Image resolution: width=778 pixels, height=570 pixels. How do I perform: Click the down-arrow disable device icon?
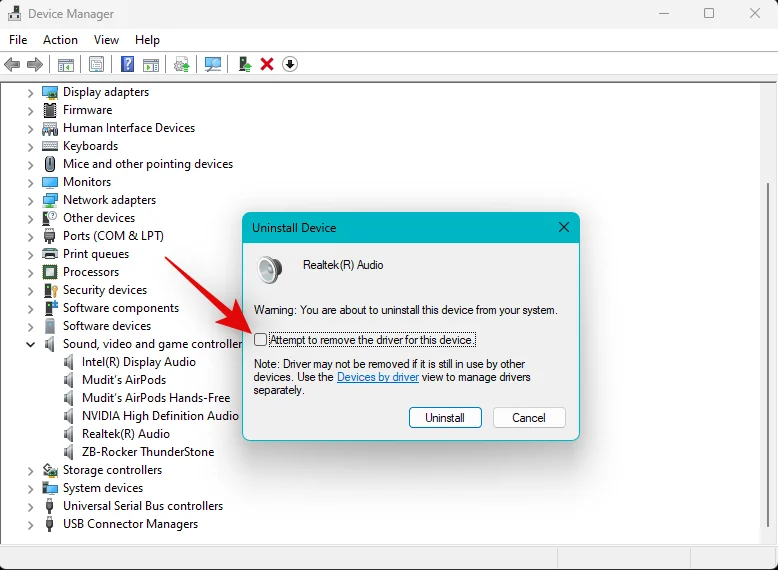tap(290, 64)
